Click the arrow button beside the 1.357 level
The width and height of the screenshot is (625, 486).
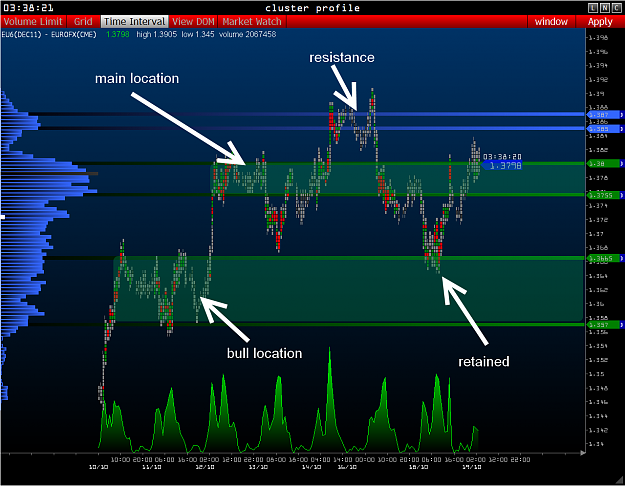621,325
